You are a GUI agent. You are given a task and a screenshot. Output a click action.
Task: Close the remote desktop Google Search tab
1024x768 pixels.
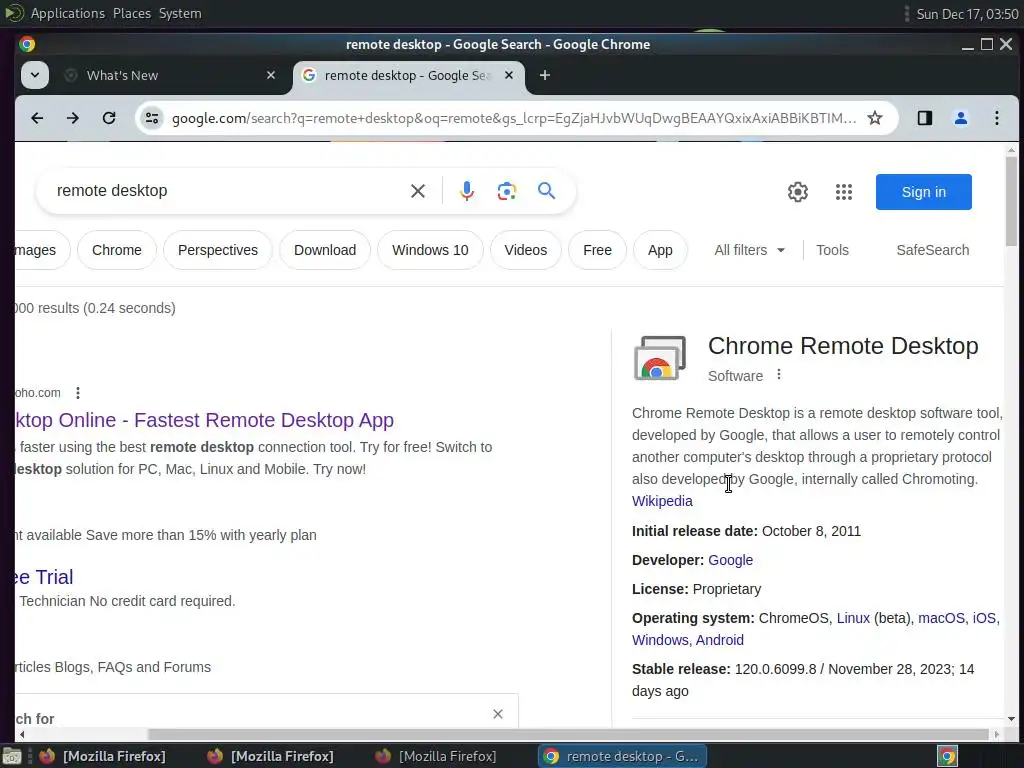[509, 76]
